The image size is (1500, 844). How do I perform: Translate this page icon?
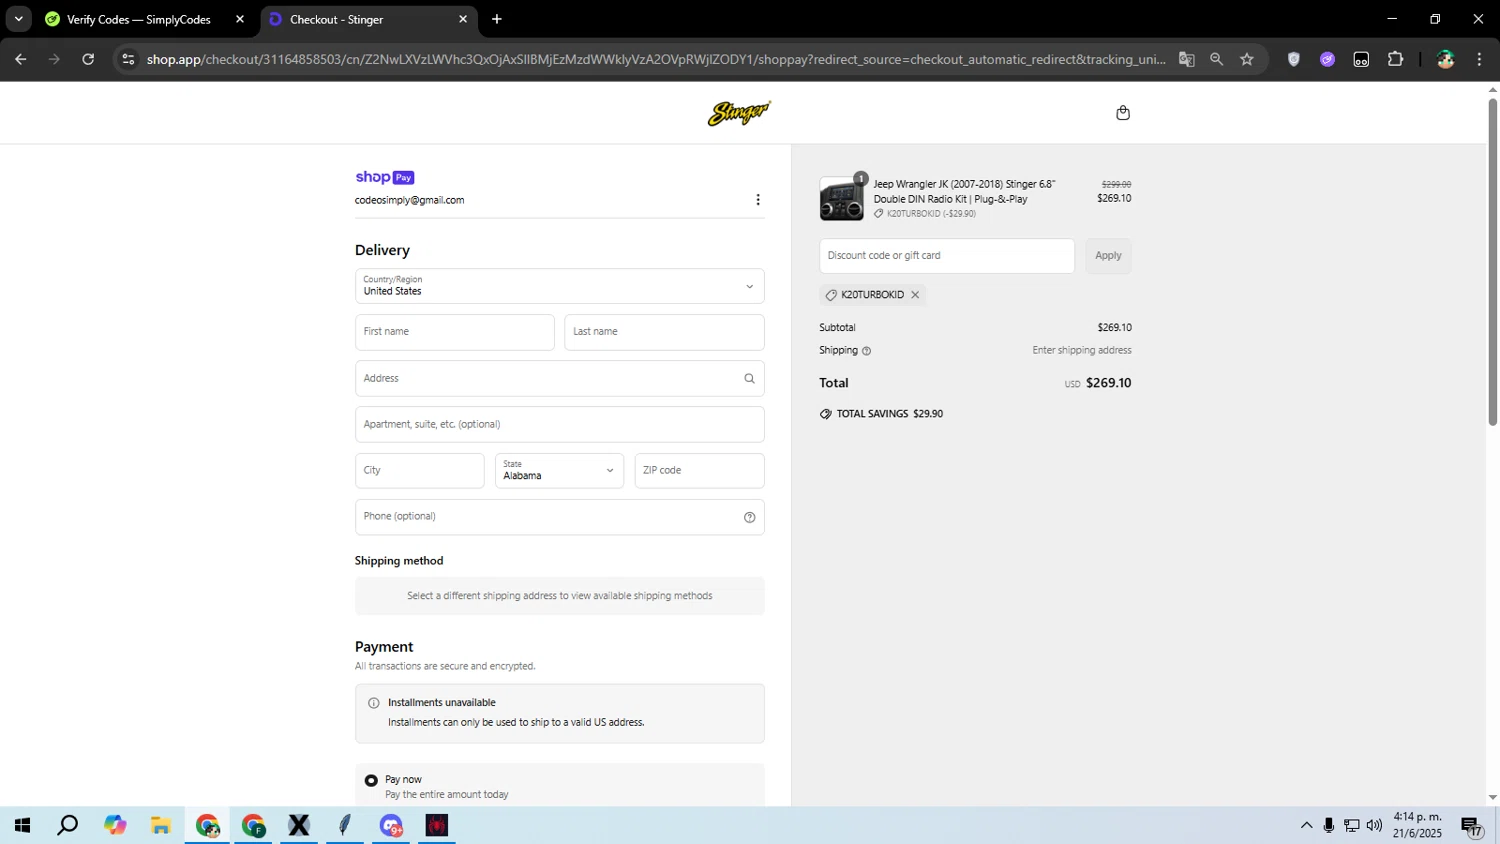1187,59
